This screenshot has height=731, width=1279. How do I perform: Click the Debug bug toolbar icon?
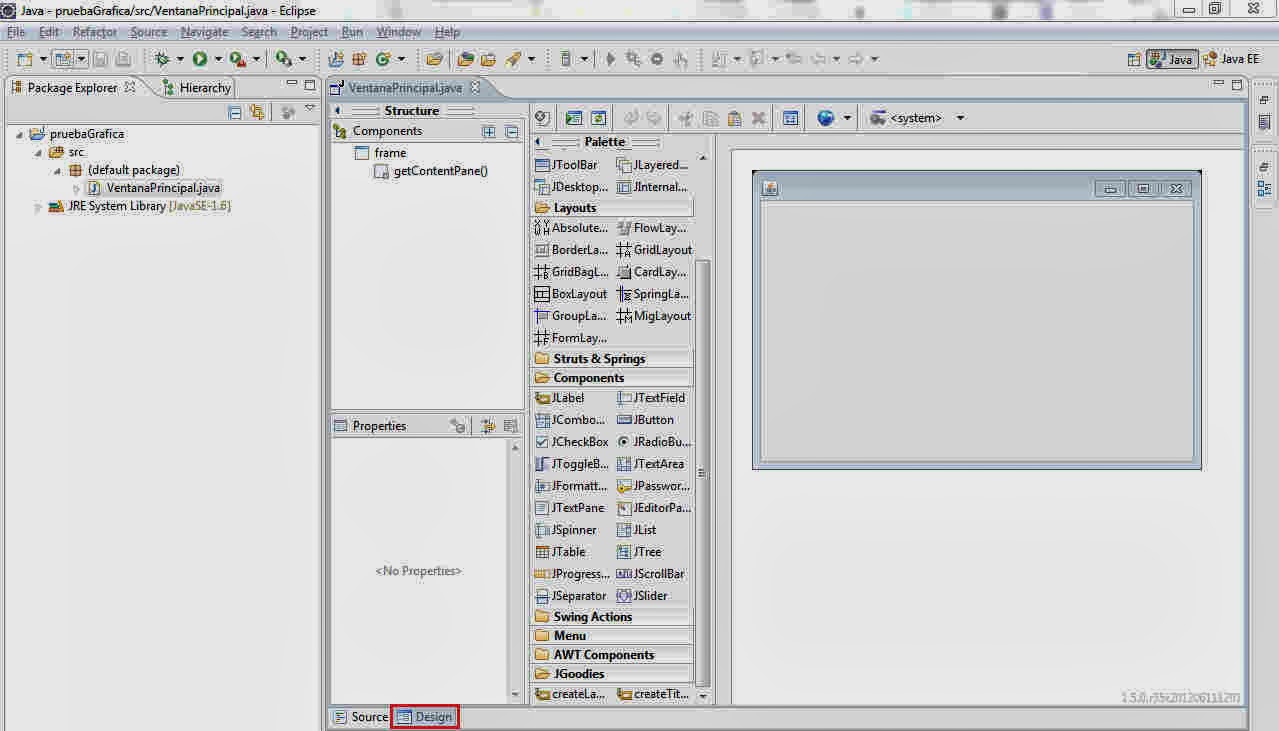(162, 59)
